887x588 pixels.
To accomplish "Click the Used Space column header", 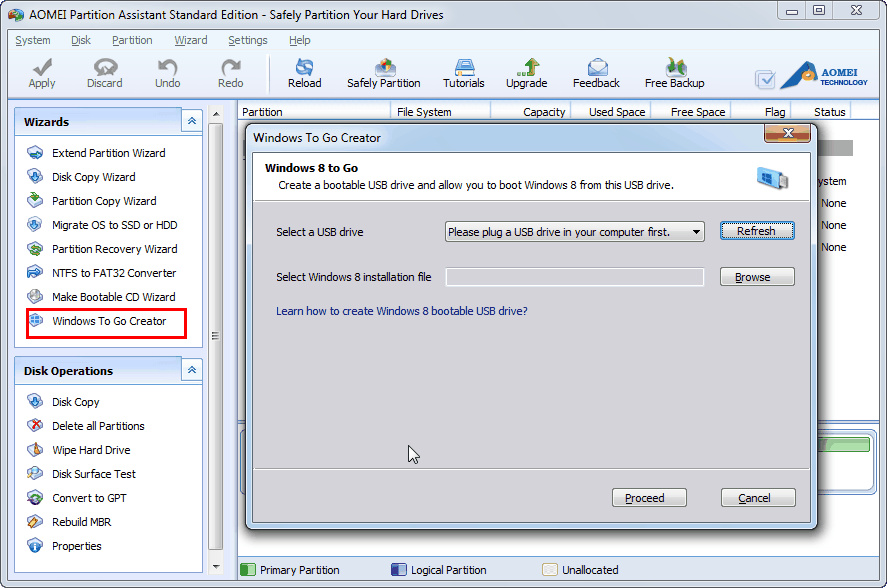I will pos(612,111).
